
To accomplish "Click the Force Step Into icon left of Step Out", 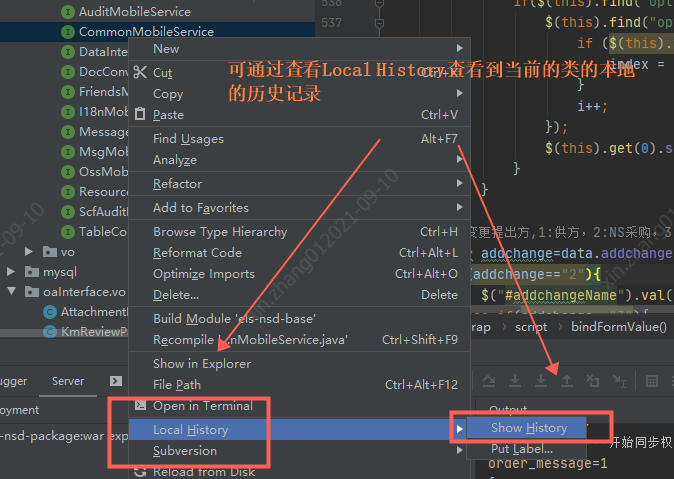I will [541, 381].
